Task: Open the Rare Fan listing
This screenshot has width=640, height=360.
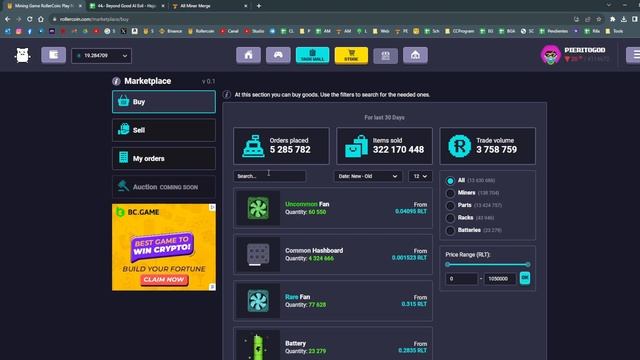Action: coord(333,301)
